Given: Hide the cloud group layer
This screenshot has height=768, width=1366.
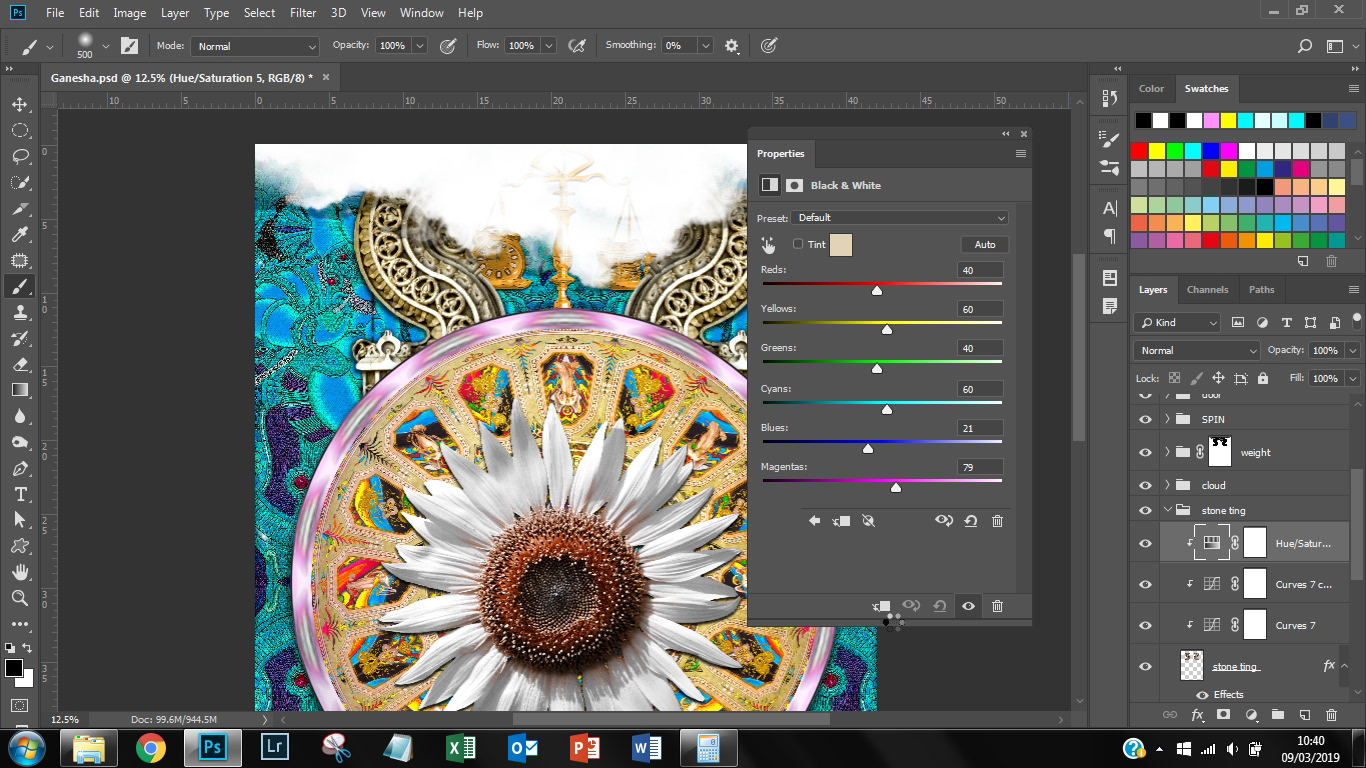Looking at the screenshot, I should click(x=1146, y=485).
